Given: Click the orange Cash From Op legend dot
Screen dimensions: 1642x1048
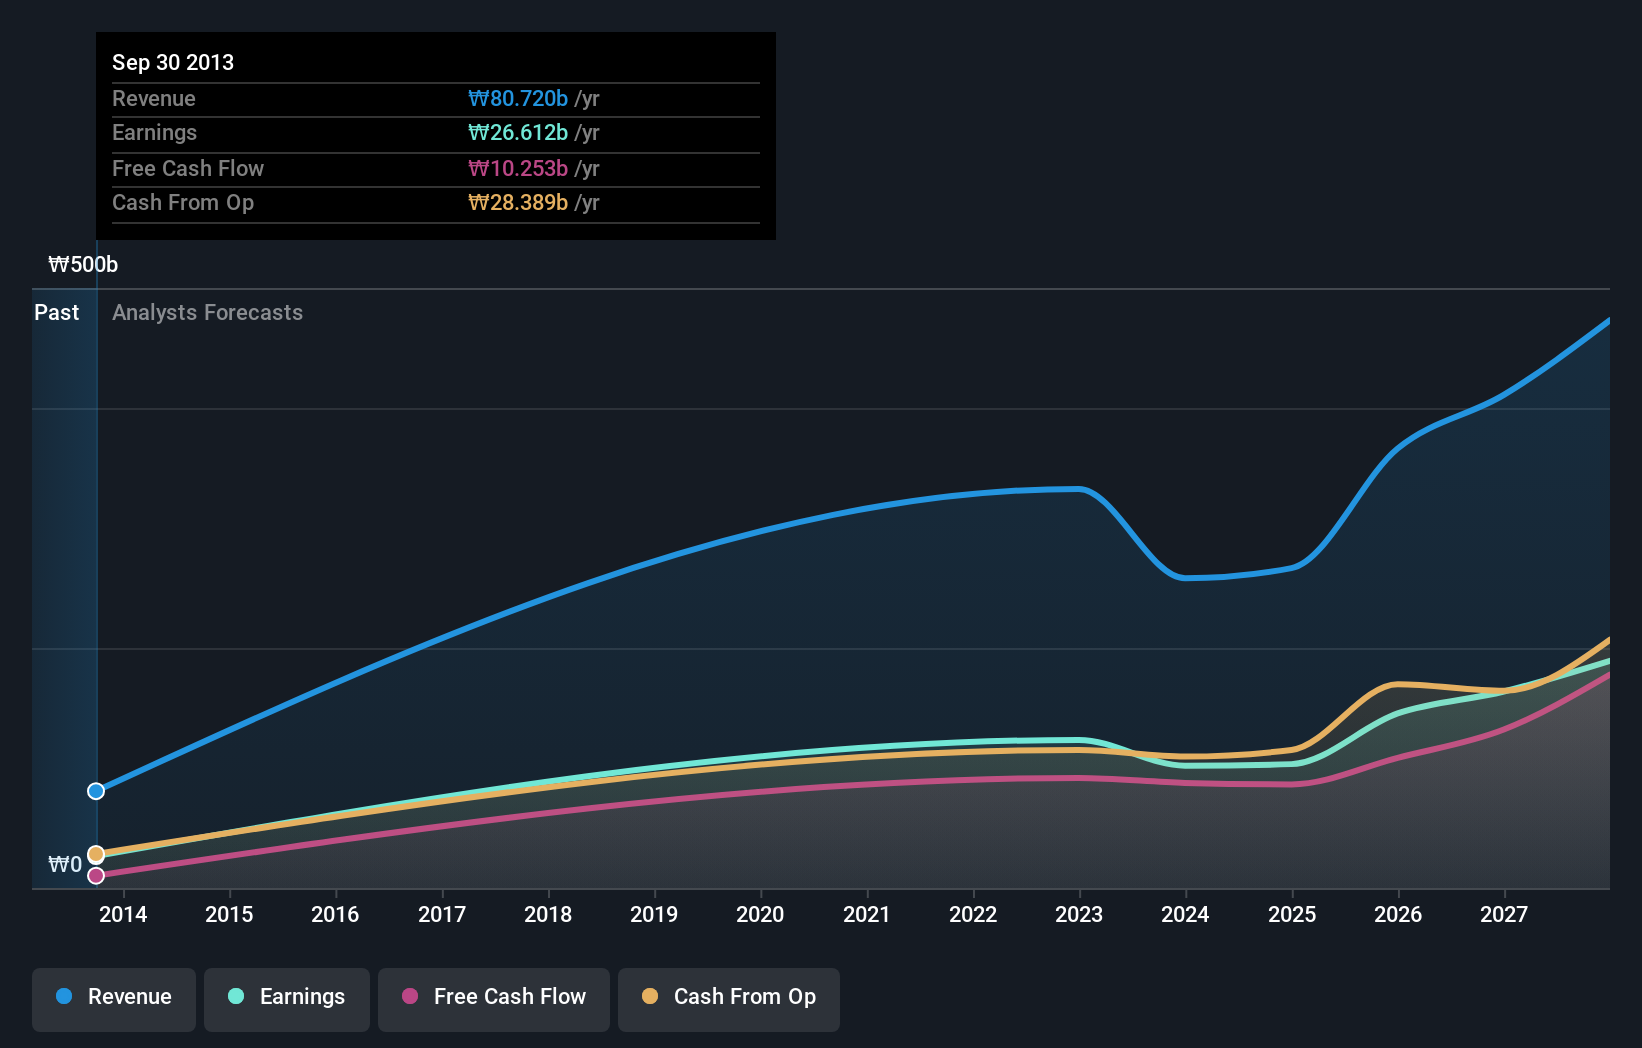Looking at the screenshot, I should click(x=650, y=997).
